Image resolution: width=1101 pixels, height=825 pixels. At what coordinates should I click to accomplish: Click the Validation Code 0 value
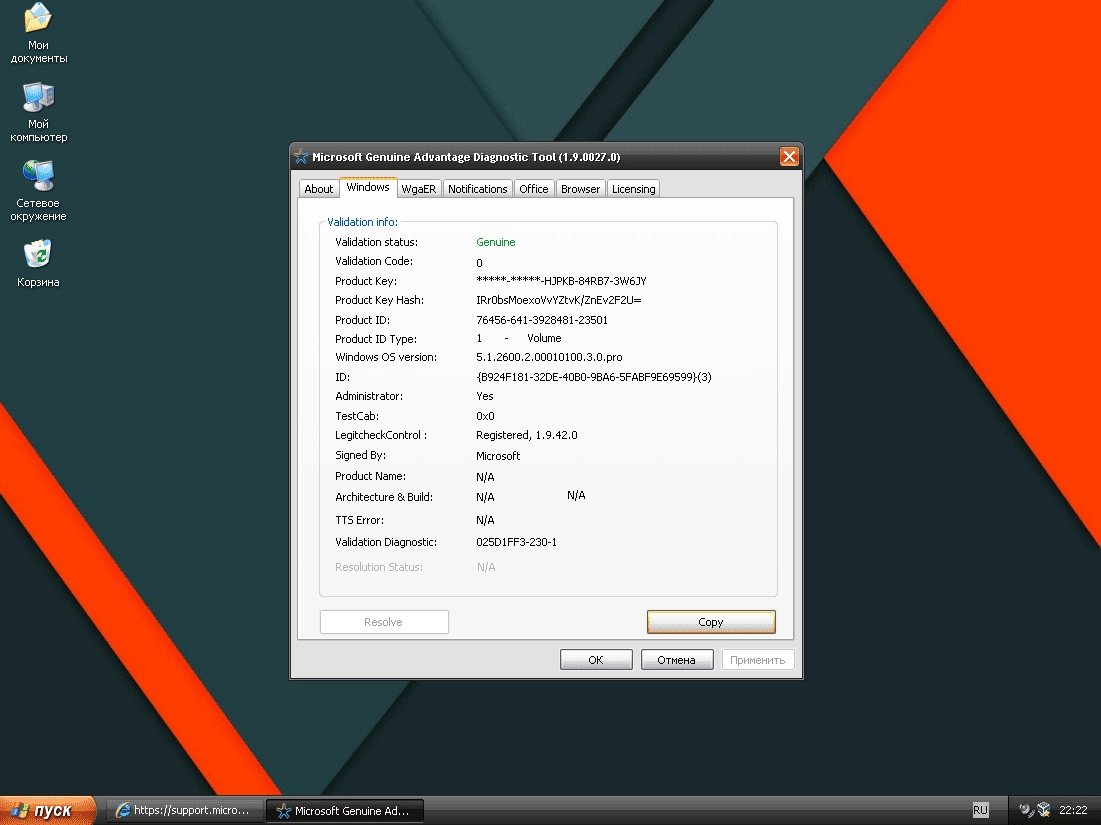point(480,263)
